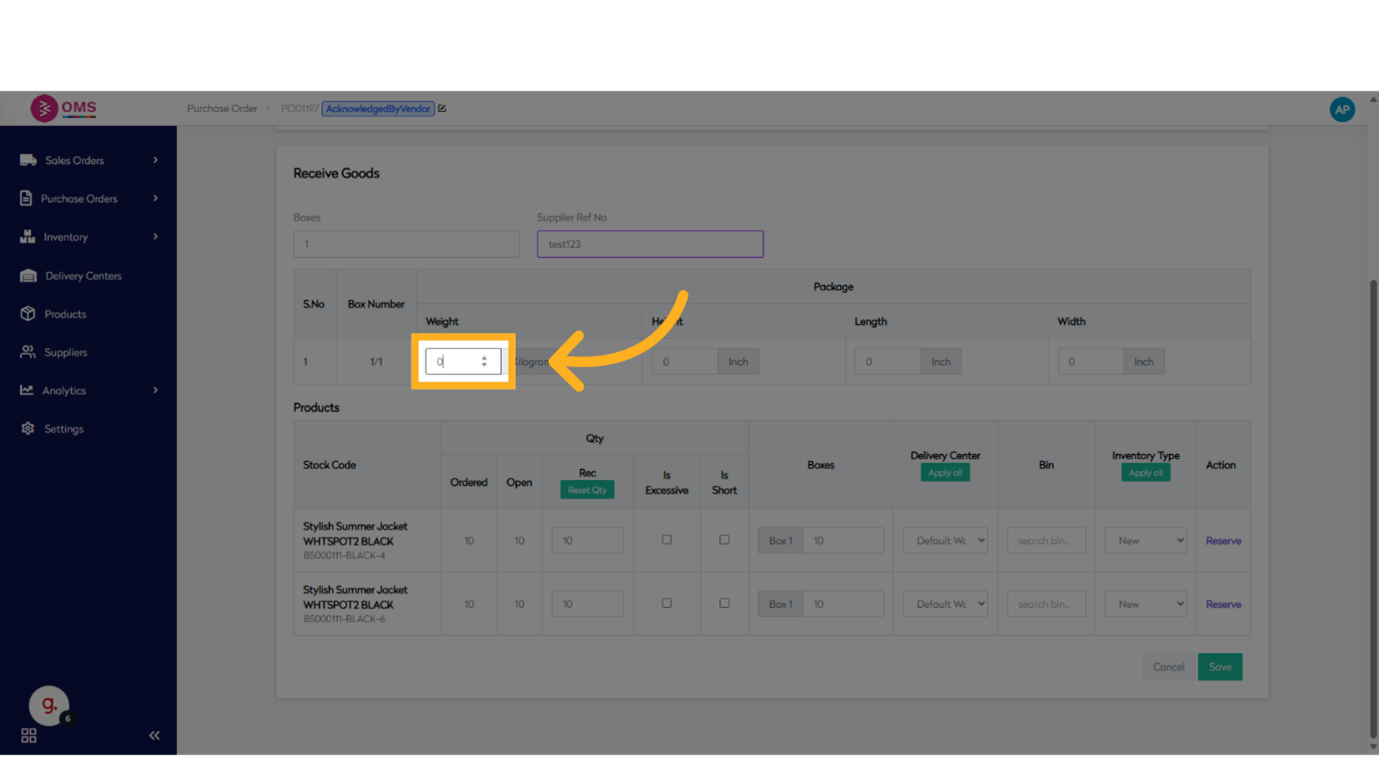Open Settings gear icon in sidebar
Screen dimensions: 1379x776
(x=28, y=429)
